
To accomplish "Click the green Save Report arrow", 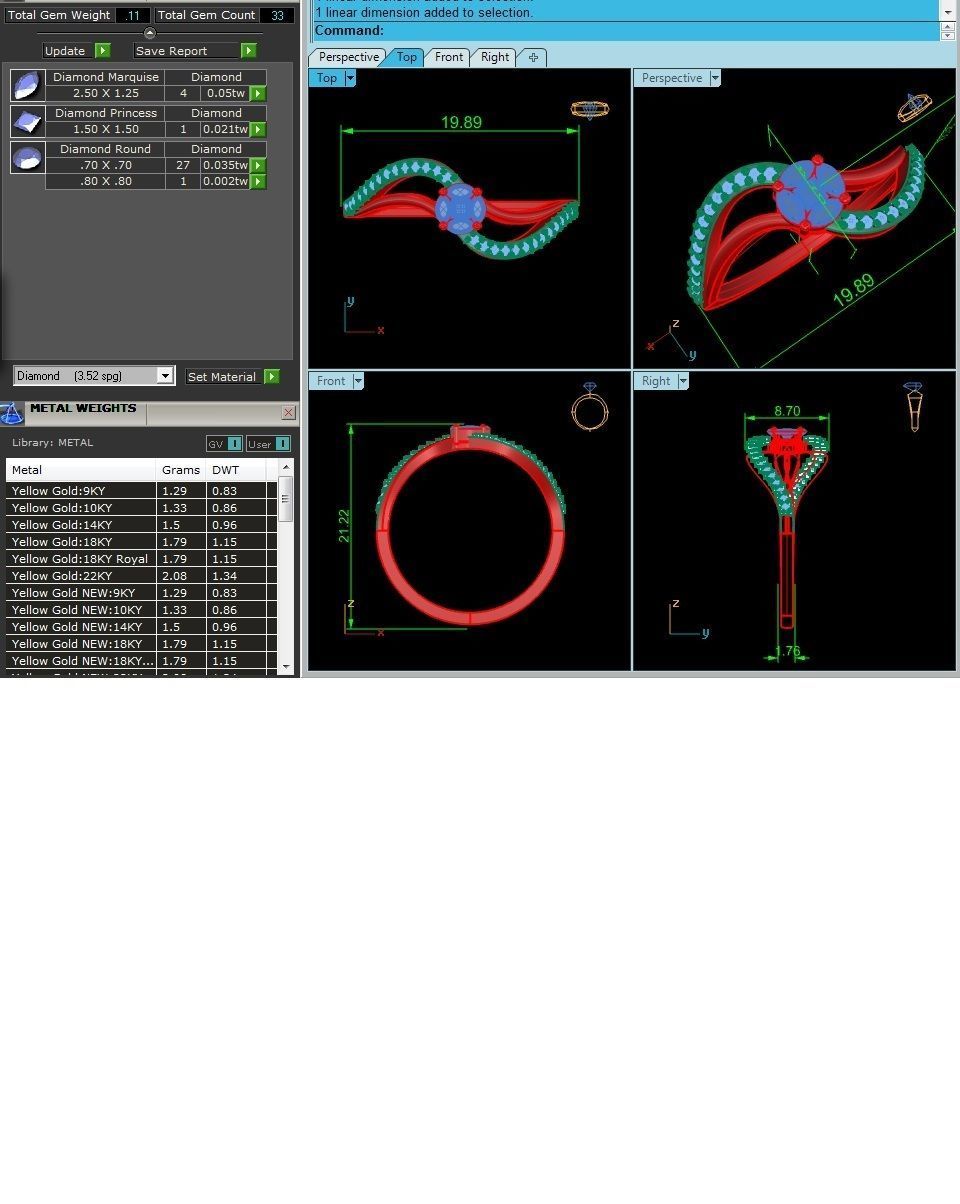I will 249,50.
